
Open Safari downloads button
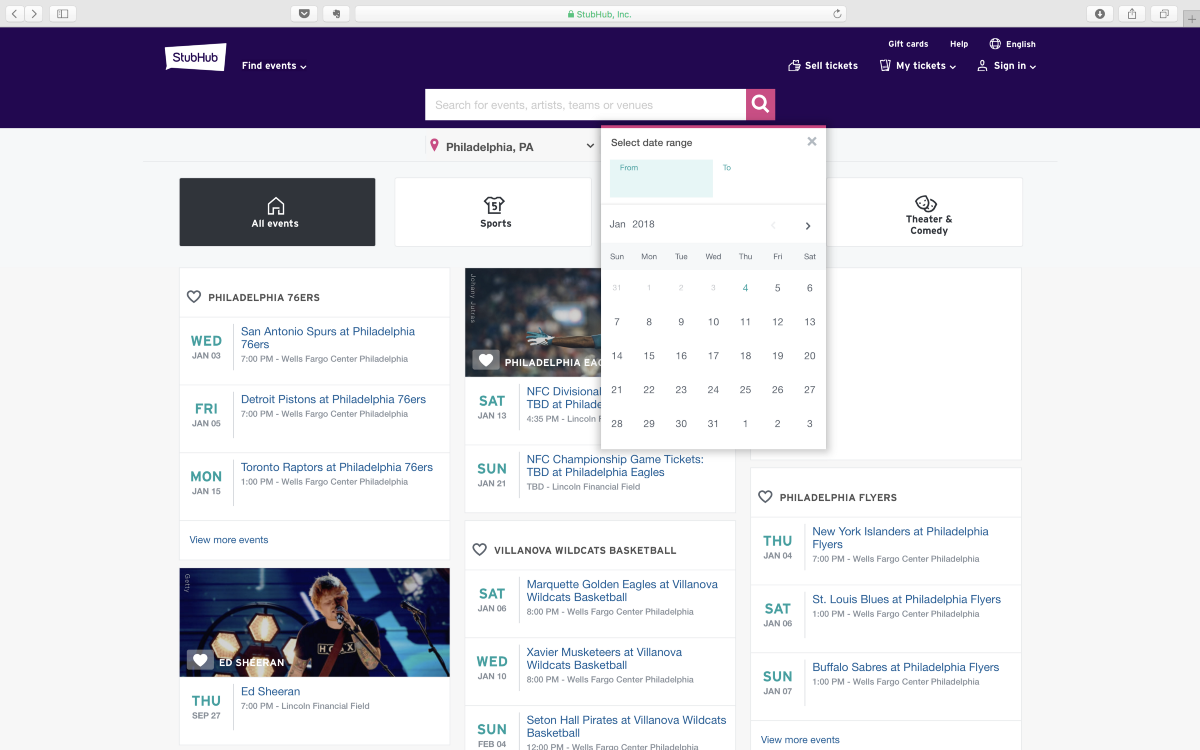coord(1100,14)
